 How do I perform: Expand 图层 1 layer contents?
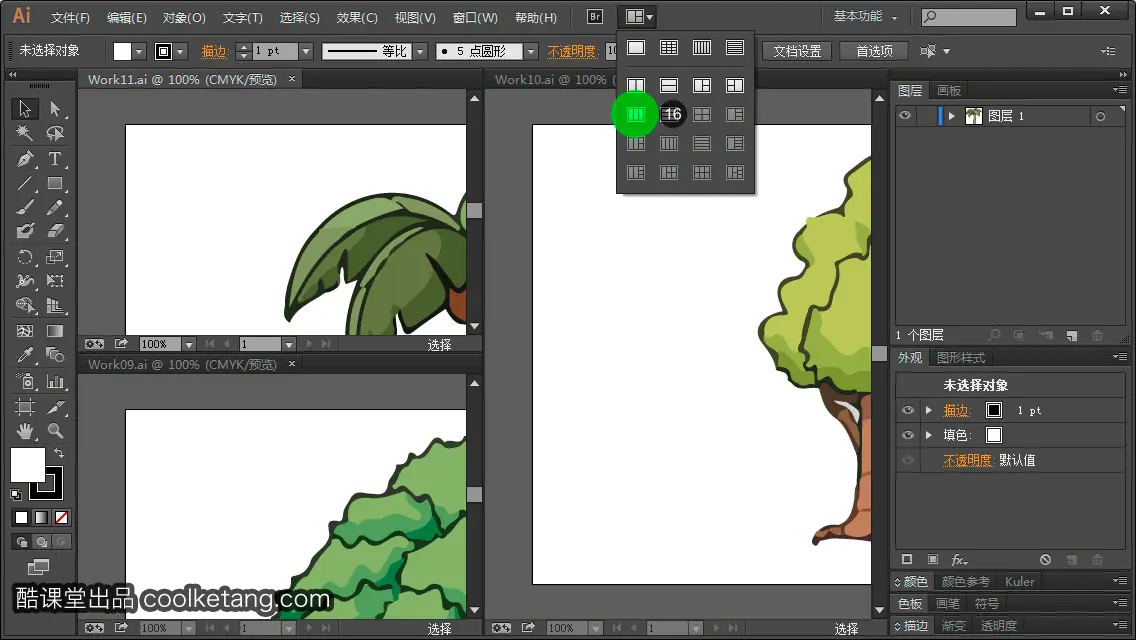click(951, 116)
